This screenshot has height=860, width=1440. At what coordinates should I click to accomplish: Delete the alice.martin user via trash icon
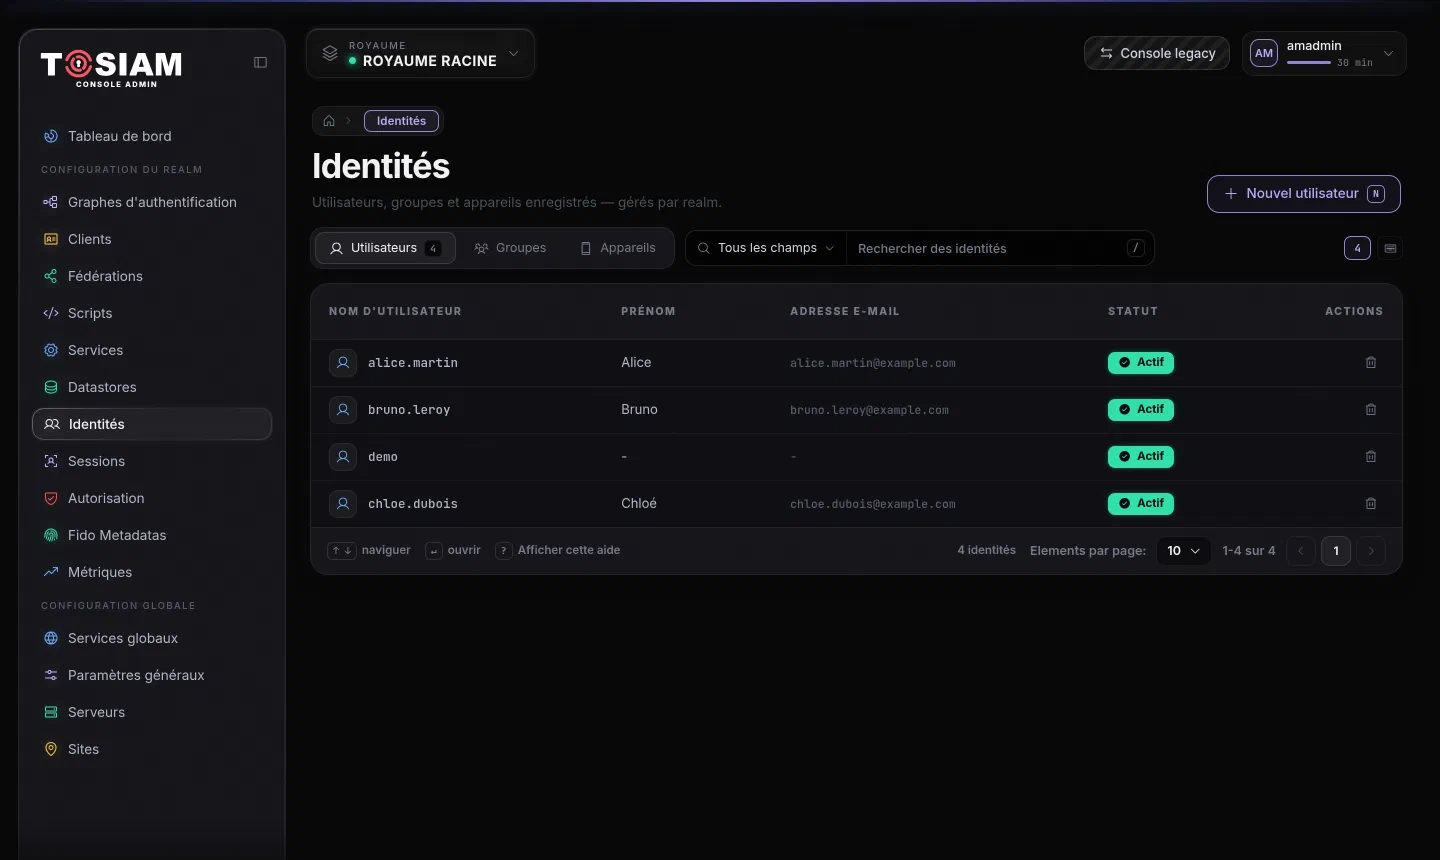click(1371, 363)
